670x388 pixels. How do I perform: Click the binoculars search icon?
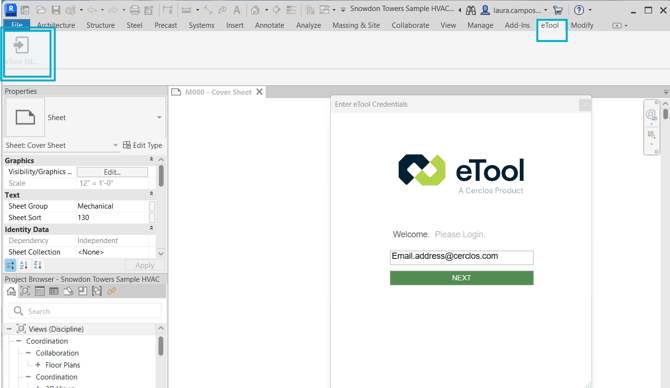click(x=471, y=10)
